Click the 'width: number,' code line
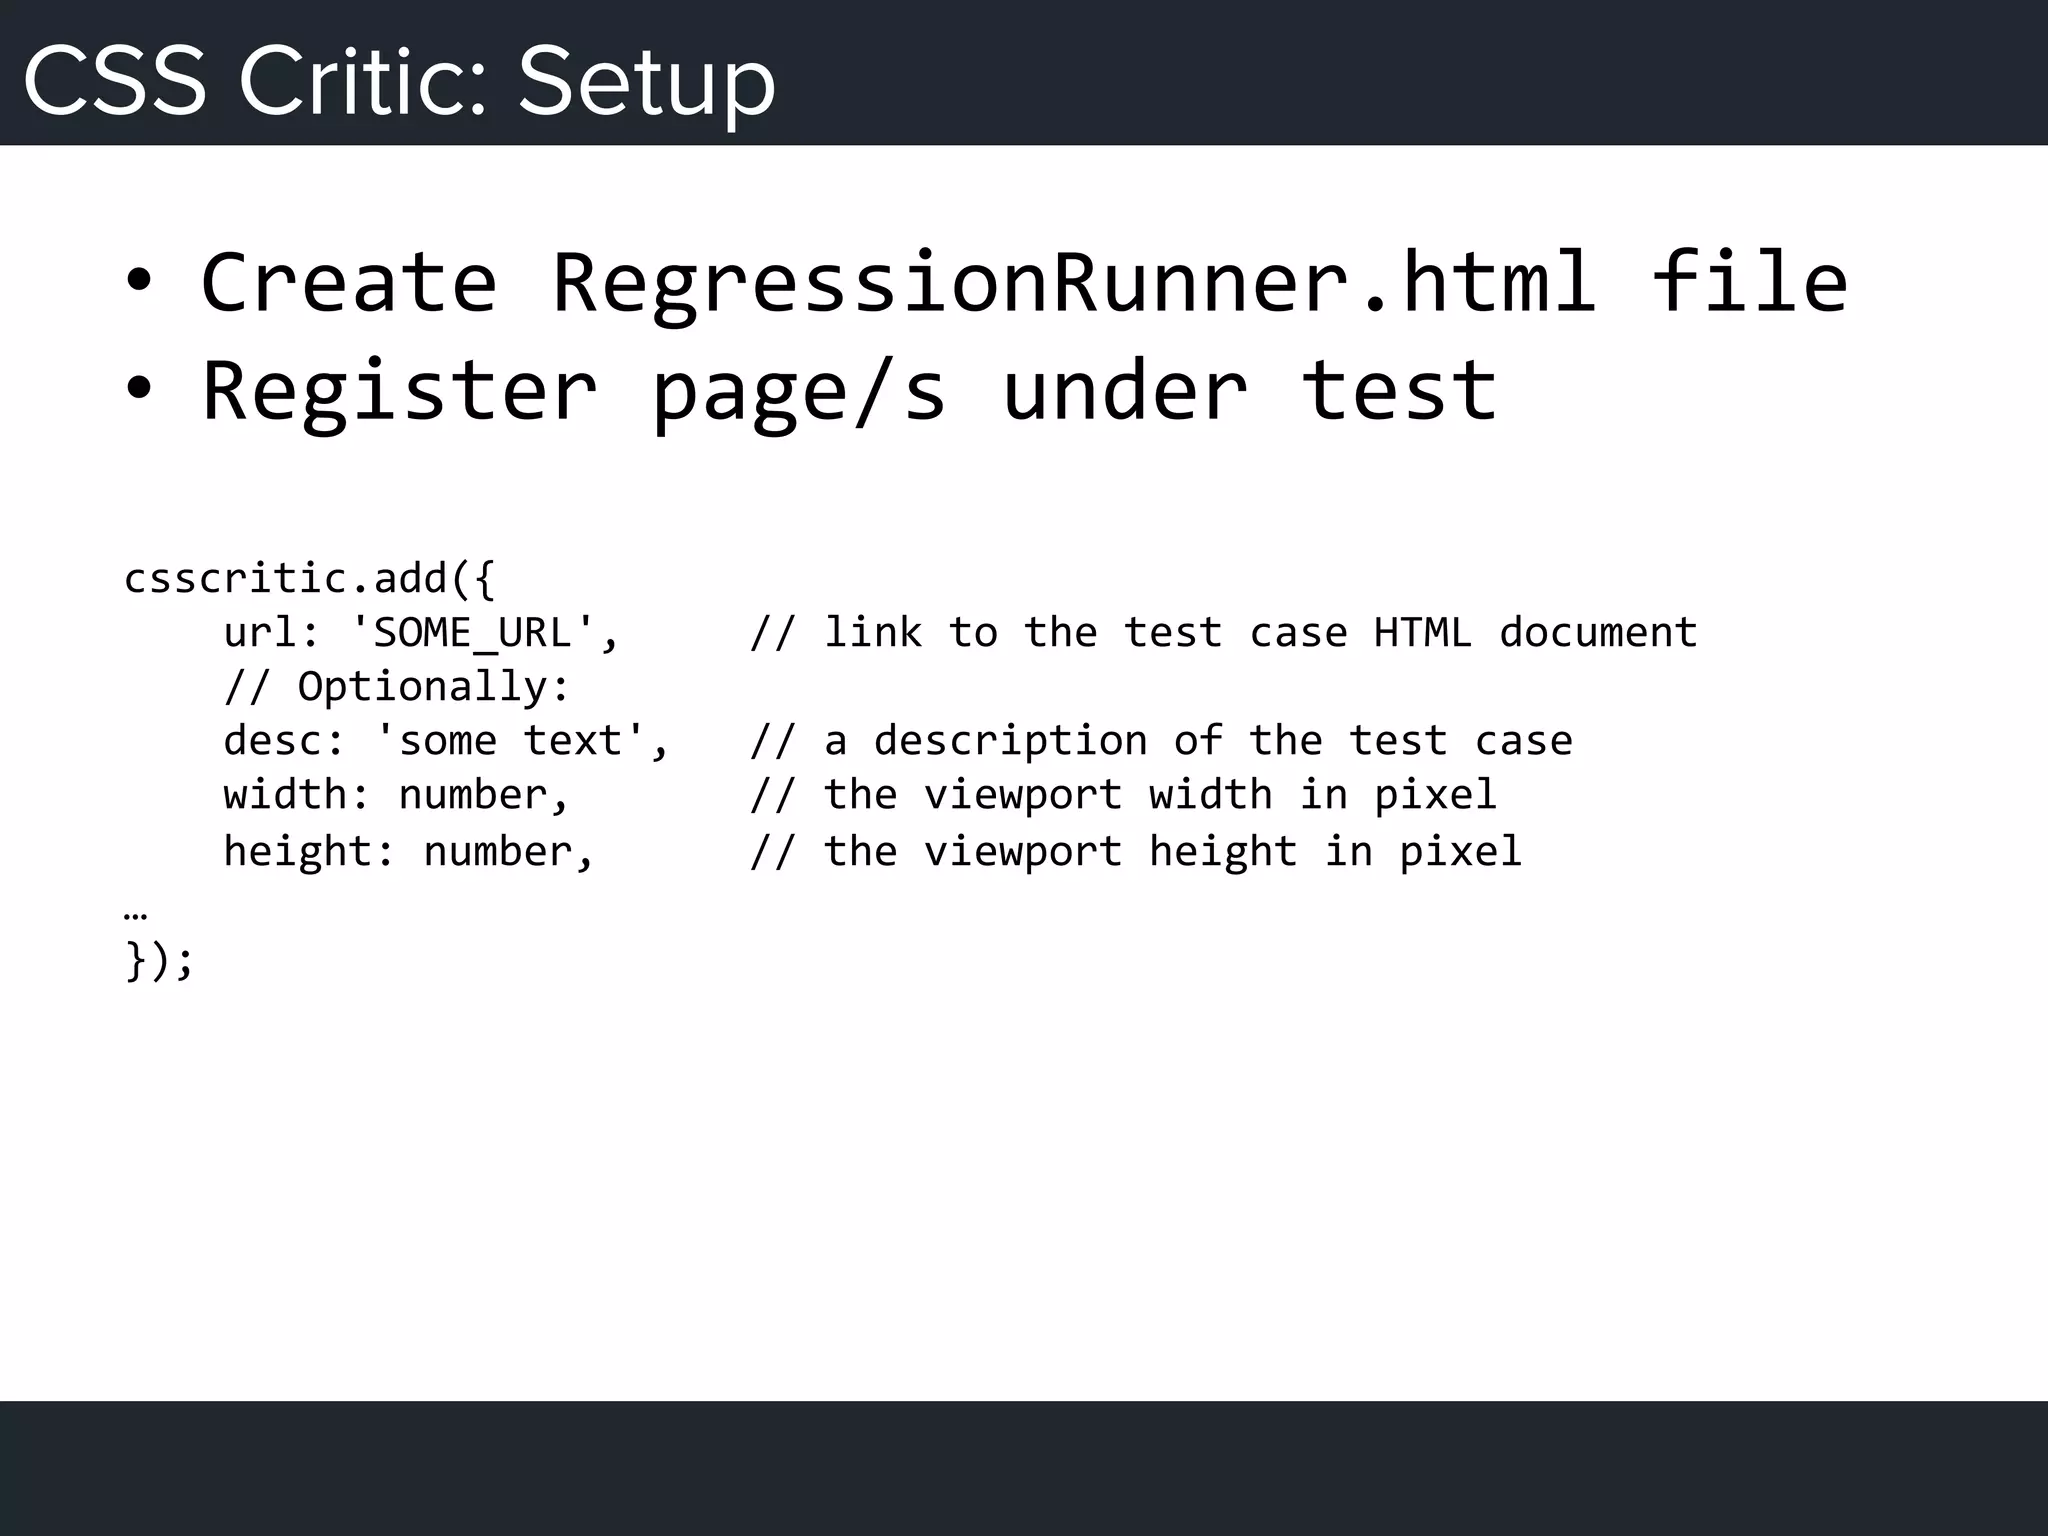 396,795
